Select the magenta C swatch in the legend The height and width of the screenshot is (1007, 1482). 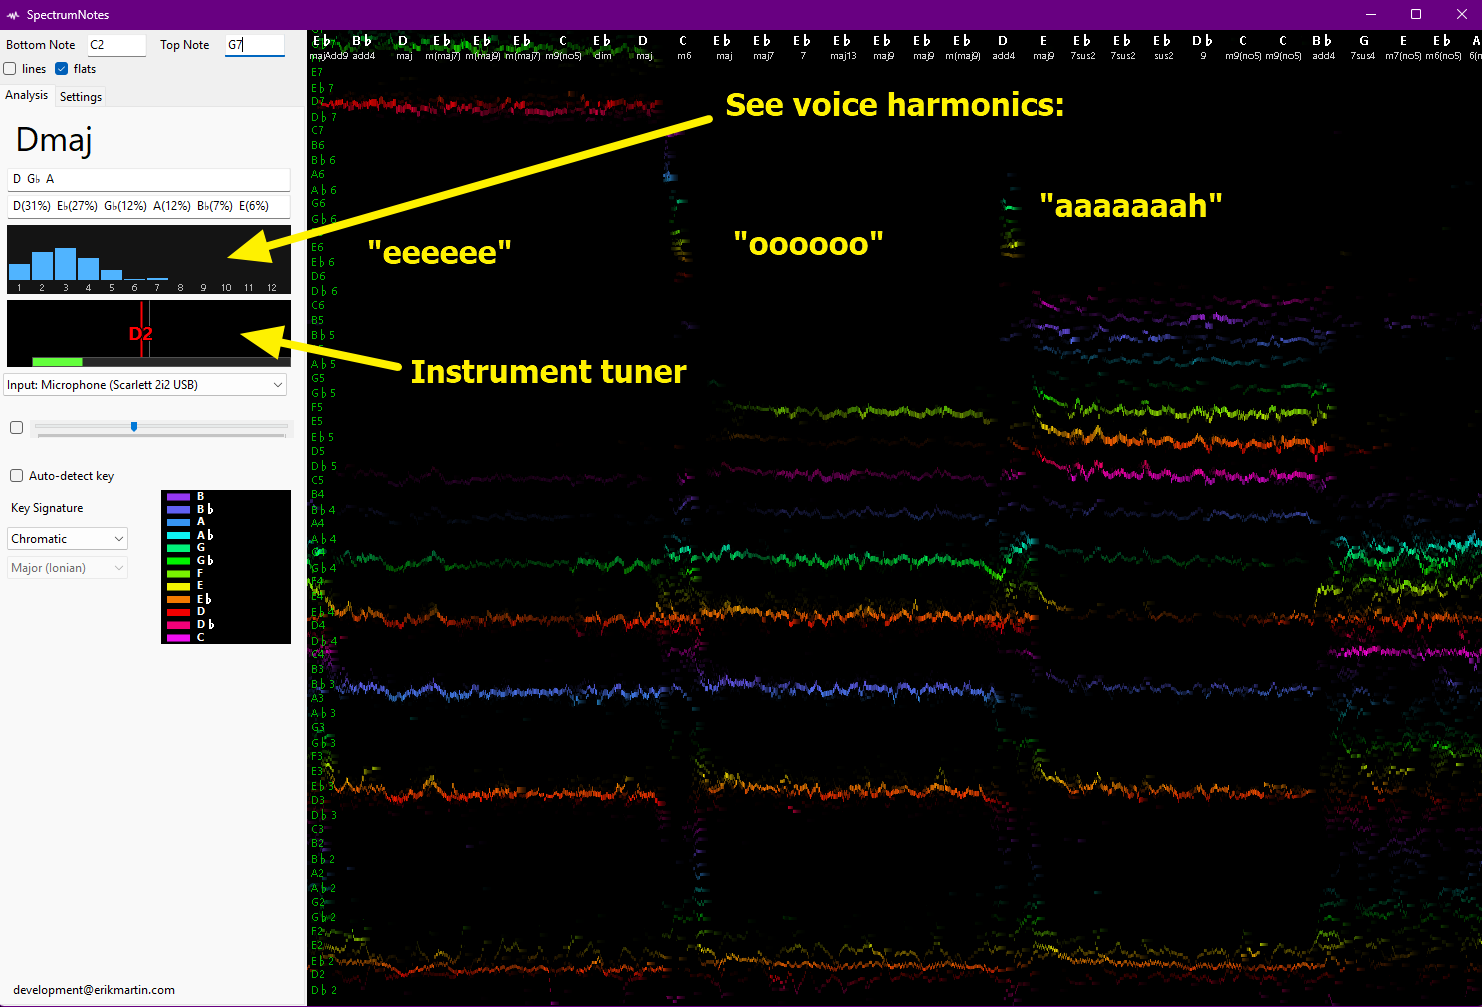179,637
